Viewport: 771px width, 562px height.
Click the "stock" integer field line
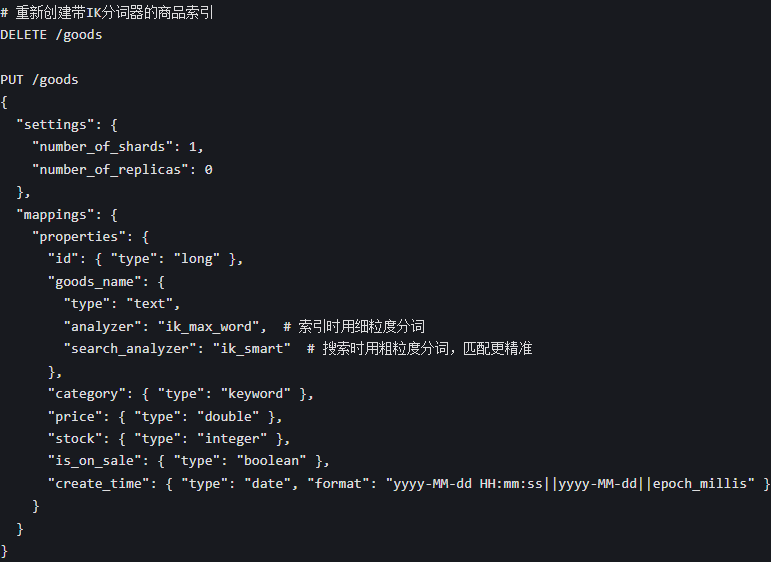click(169, 439)
